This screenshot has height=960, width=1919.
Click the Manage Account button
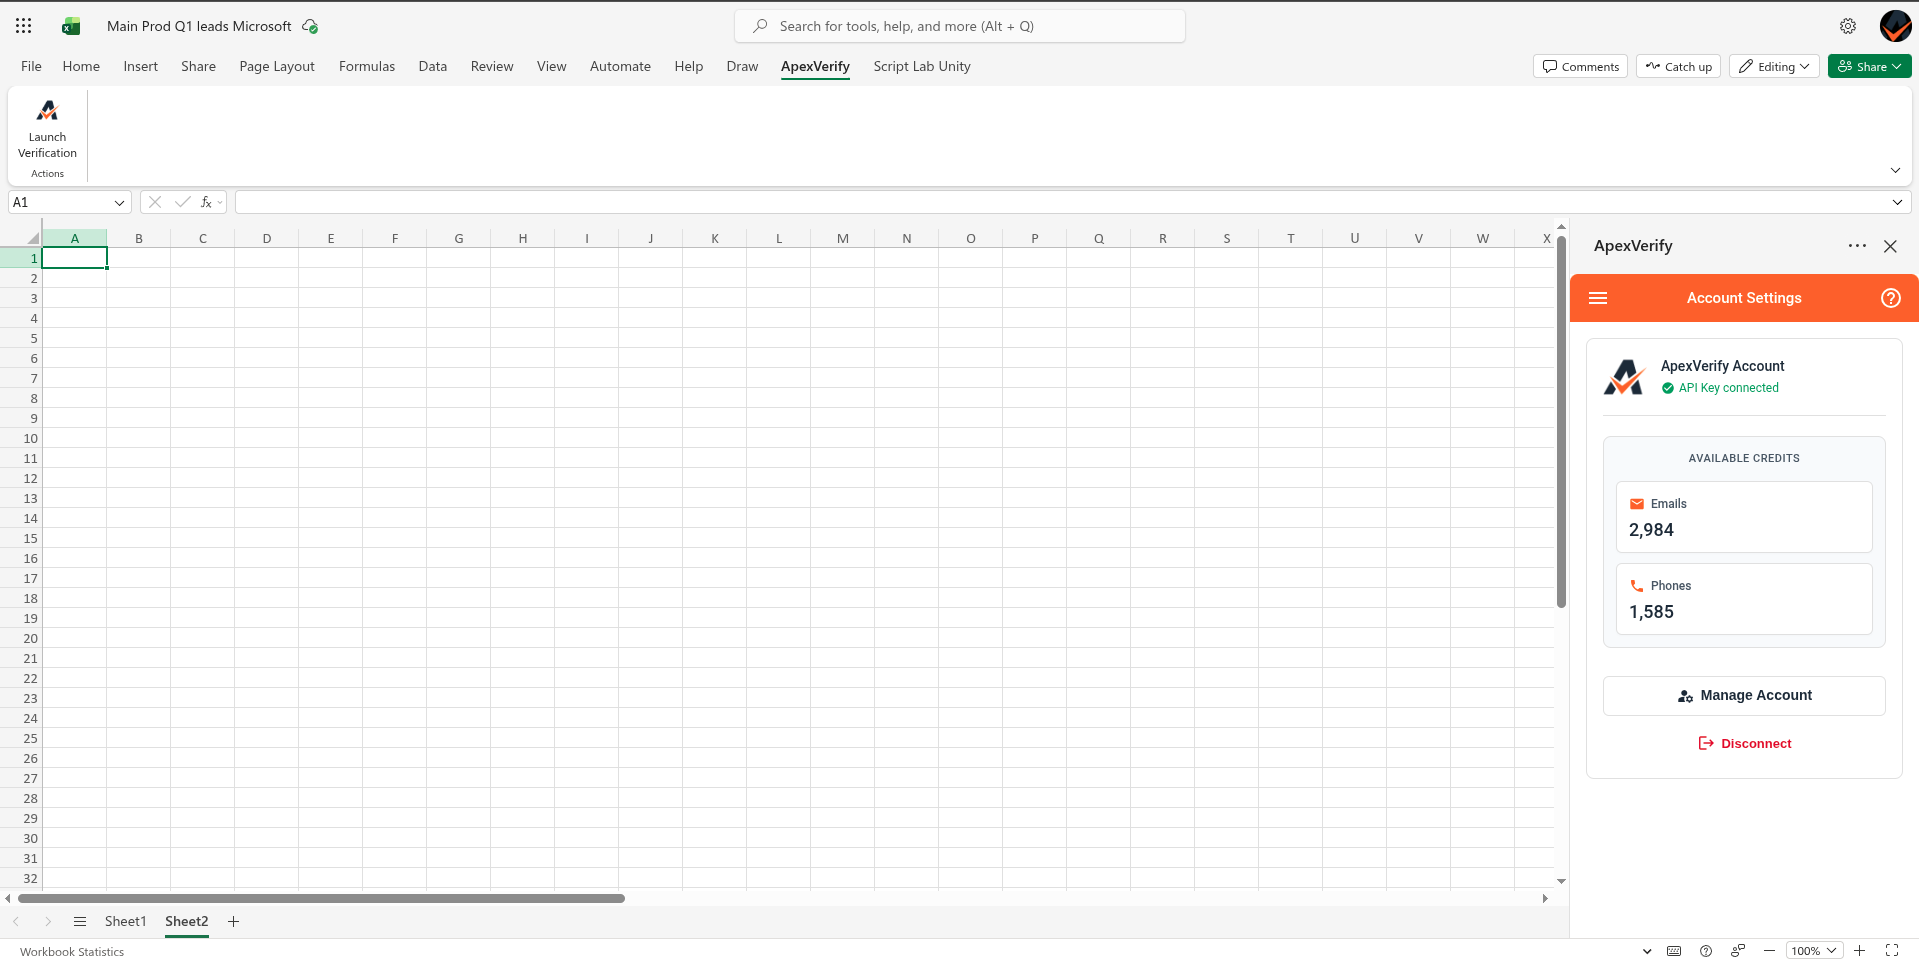point(1744,696)
